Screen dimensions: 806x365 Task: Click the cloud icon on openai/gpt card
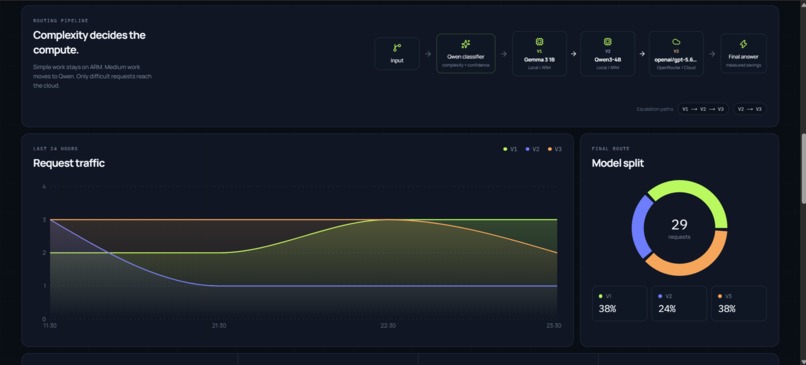click(676, 42)
